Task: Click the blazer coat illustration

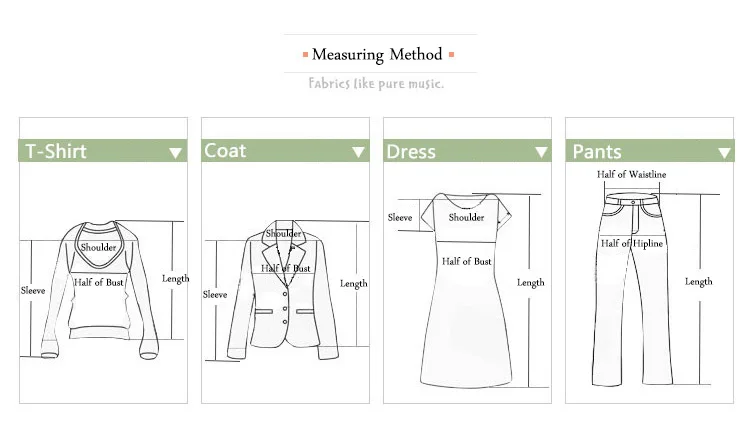Action: click(x=283, y=290)
